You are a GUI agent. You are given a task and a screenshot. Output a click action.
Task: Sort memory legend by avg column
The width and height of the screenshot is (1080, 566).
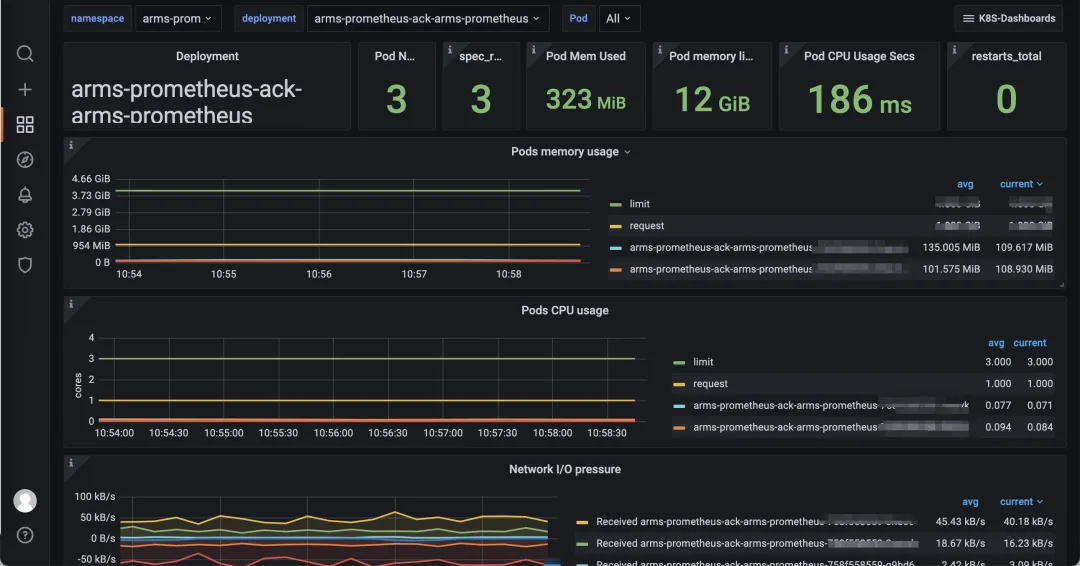coord(965,184)
